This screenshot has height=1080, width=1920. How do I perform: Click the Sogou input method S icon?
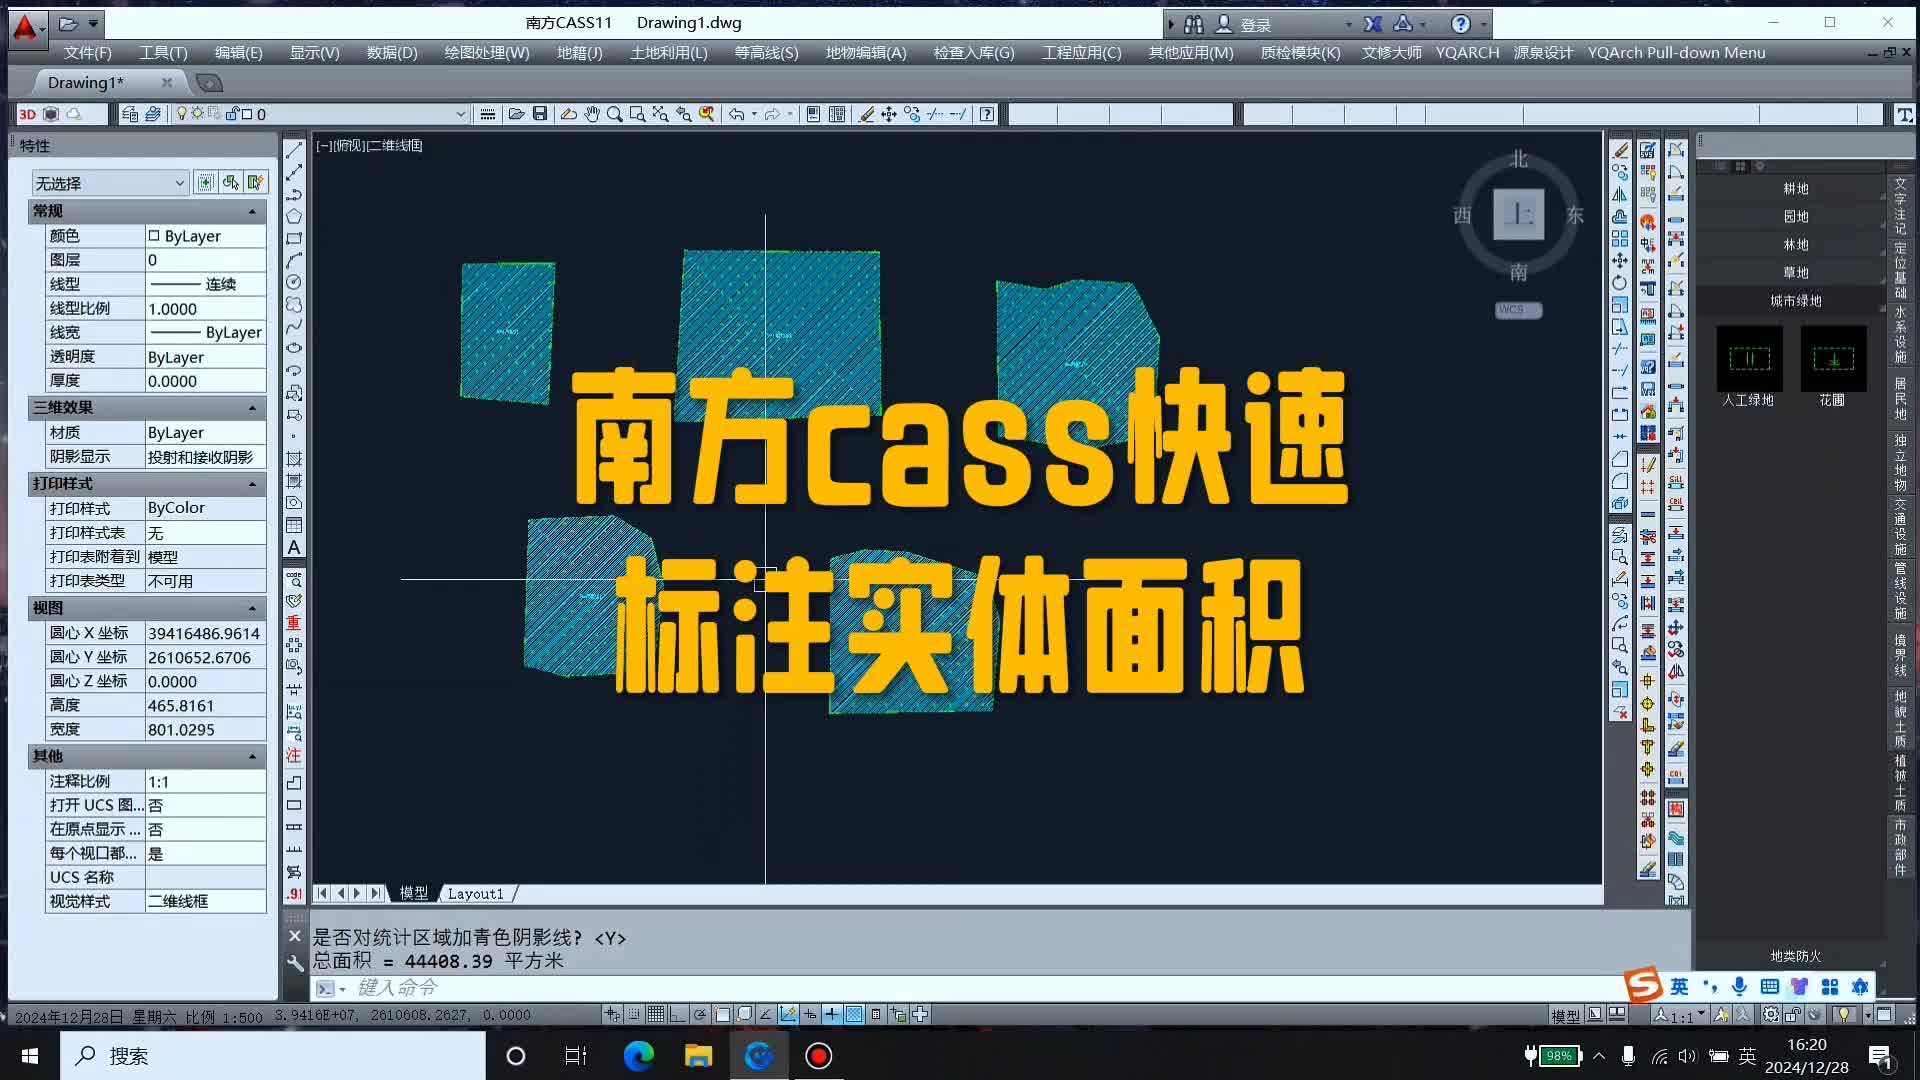pos(1643,986)
